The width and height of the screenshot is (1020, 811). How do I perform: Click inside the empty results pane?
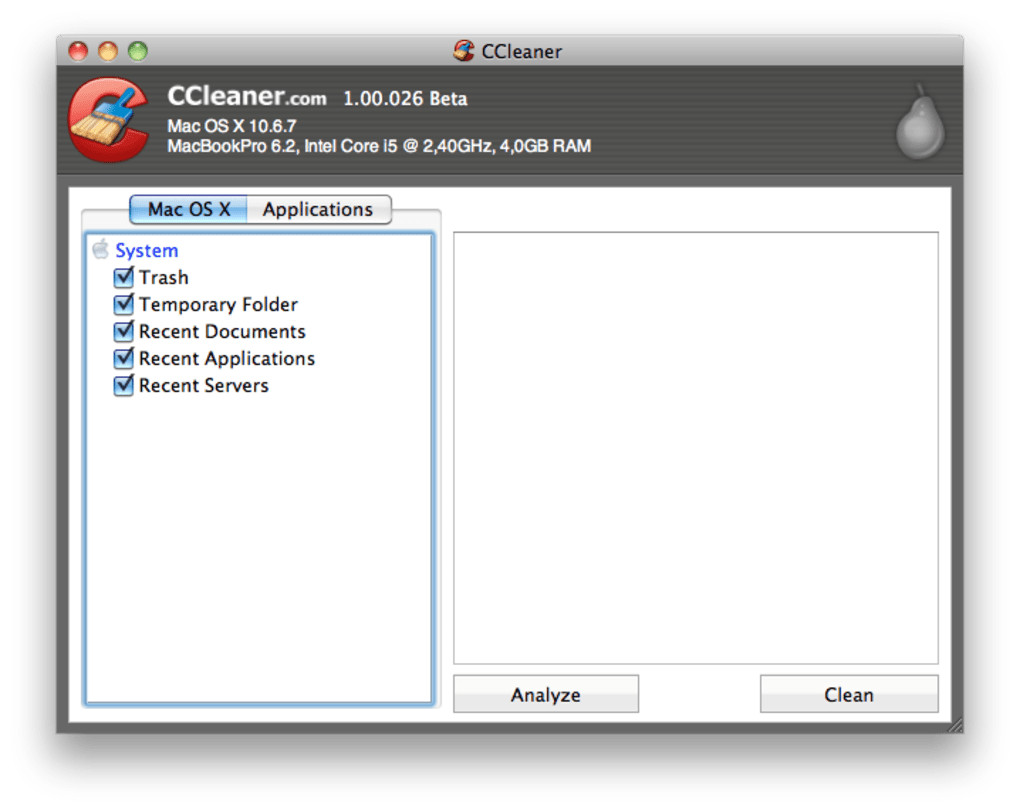[x=695, y=447]
